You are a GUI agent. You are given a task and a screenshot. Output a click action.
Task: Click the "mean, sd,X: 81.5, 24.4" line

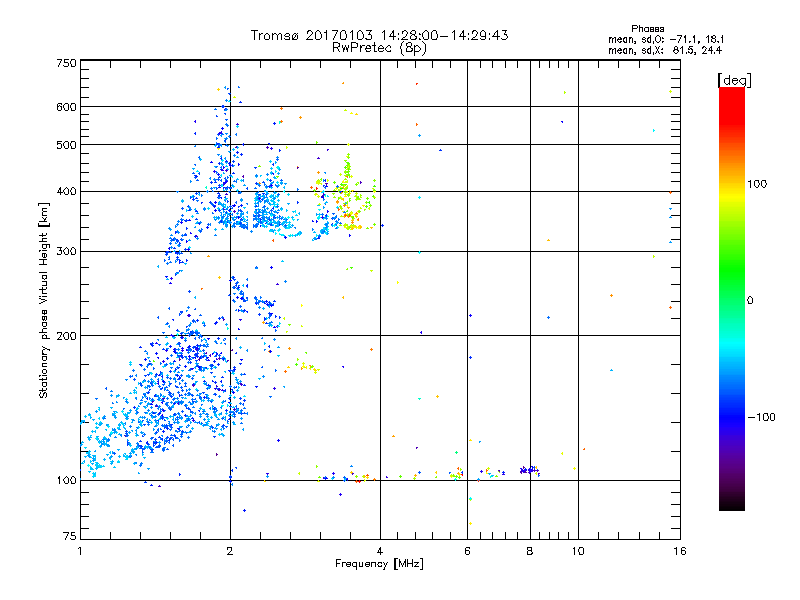(x=665, y=50)
